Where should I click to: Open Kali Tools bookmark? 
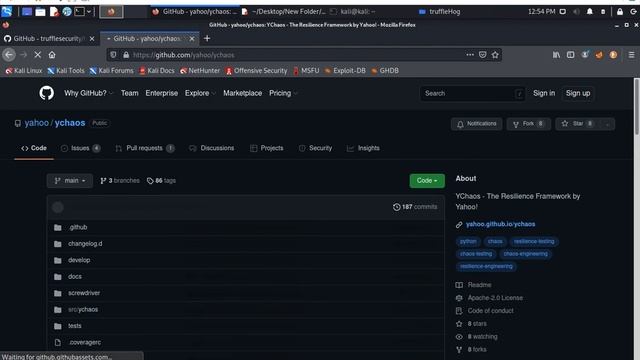click(66, 71)
